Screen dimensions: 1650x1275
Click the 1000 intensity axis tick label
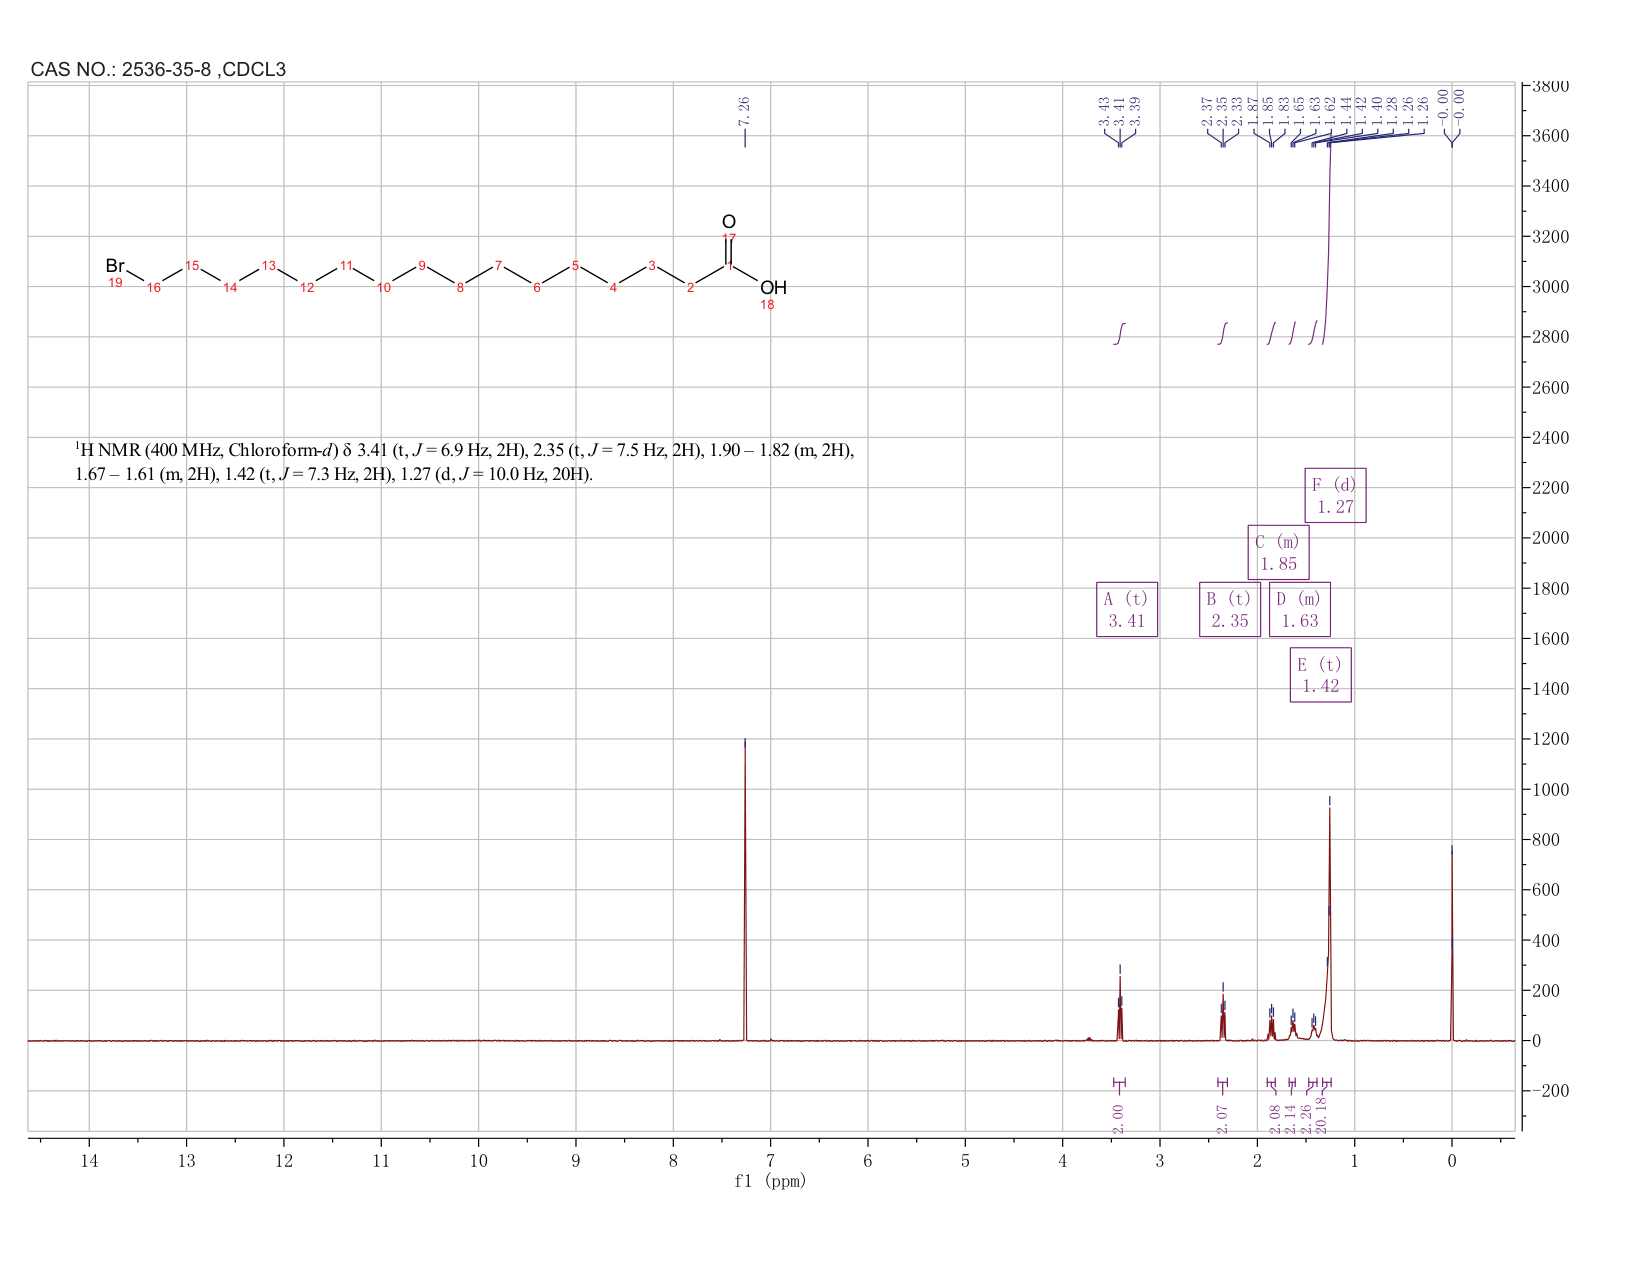click(x=1551, y=790)
